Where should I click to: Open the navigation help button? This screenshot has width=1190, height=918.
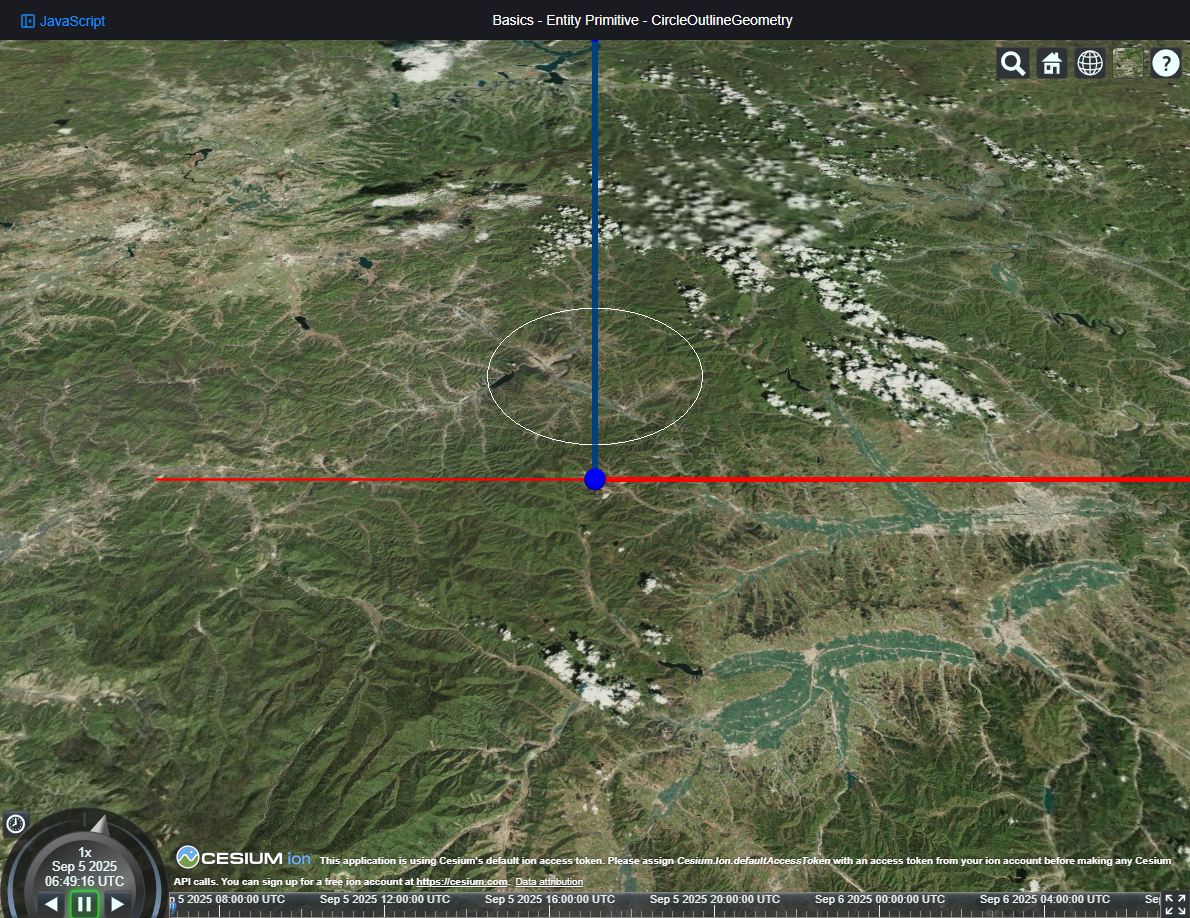click(x=1166, y=64)
